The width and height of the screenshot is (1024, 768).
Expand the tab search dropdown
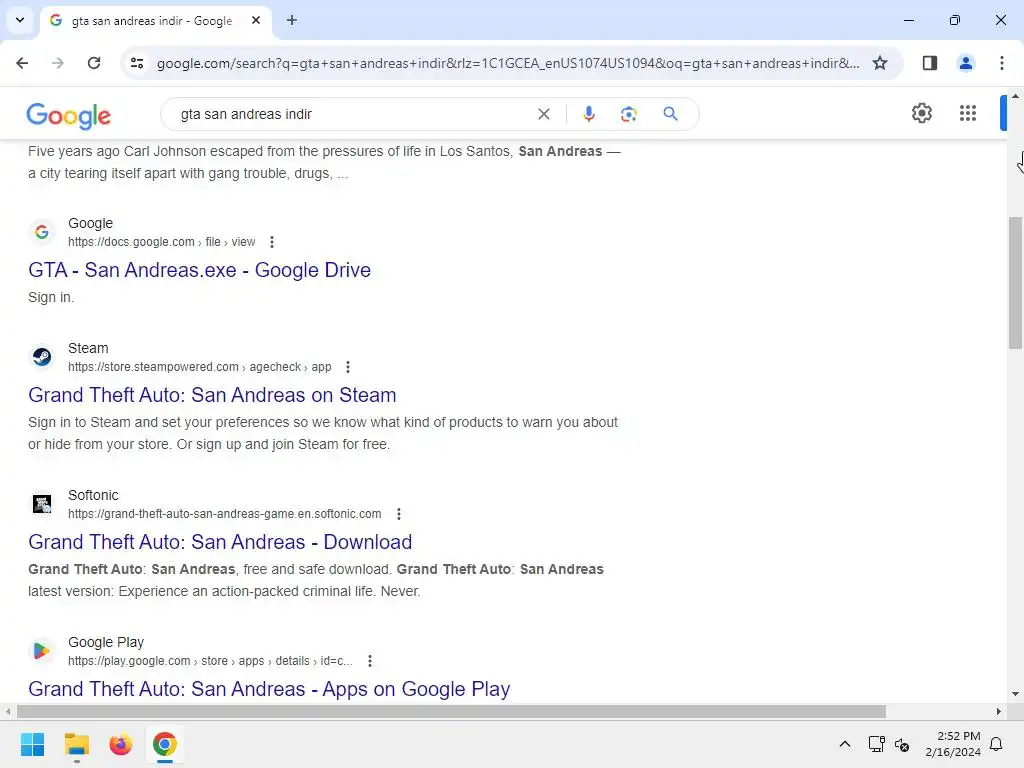(x=20, y=20)
